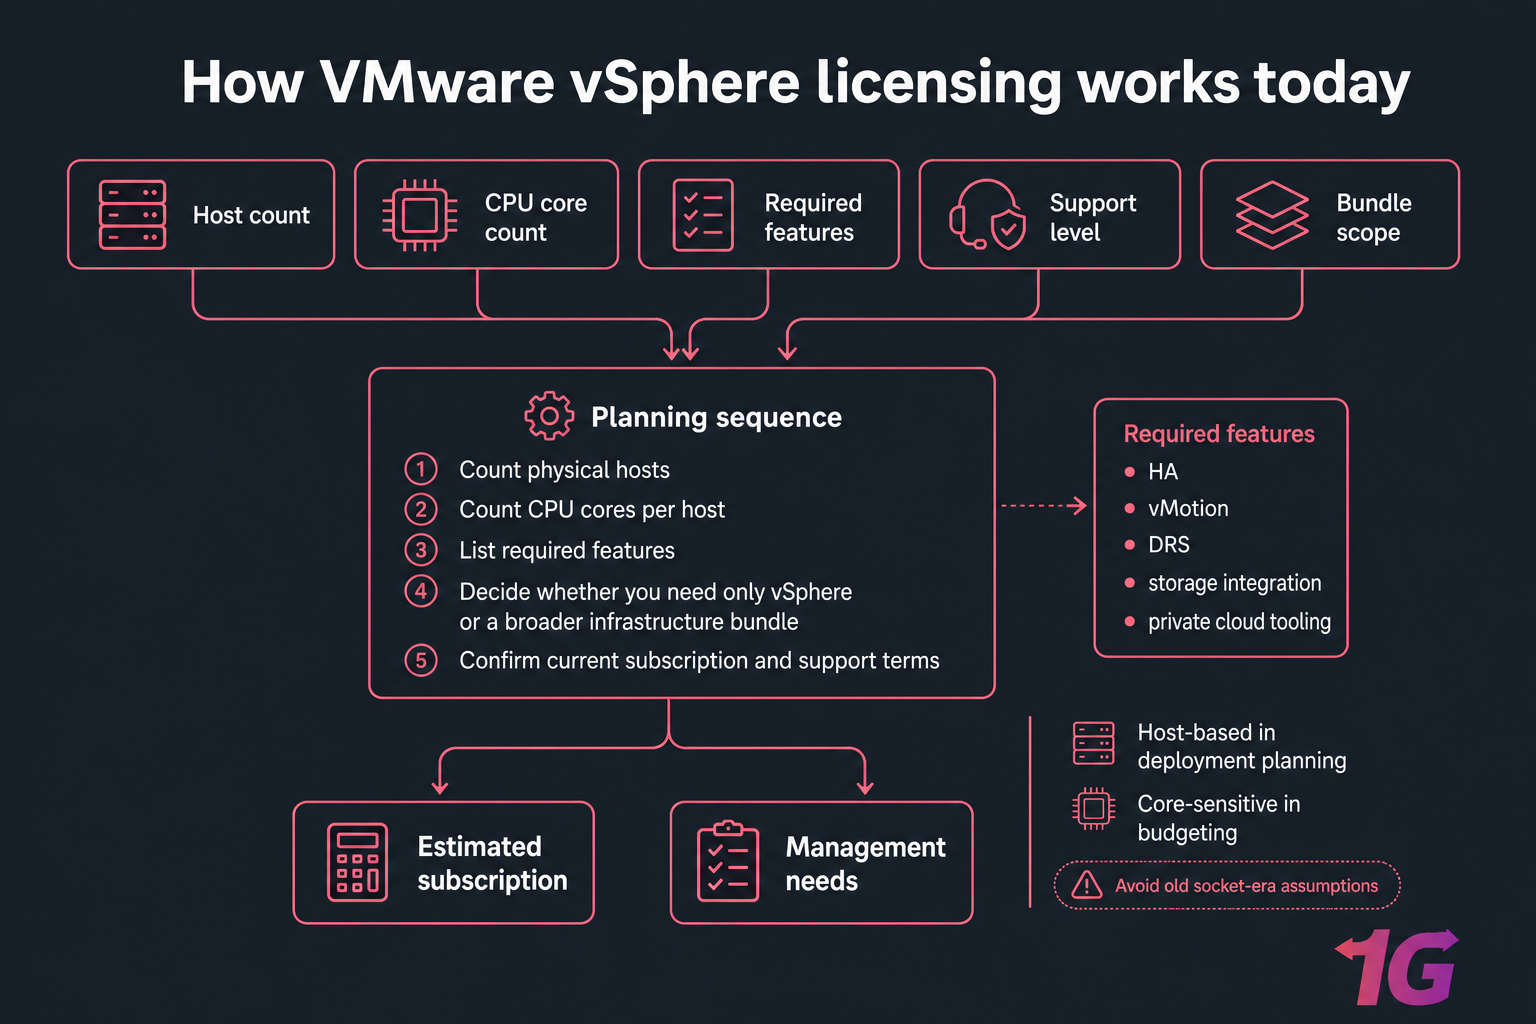1536x1024 pixels.
Task: Click step number 3 circle
Action: (421, 550)
